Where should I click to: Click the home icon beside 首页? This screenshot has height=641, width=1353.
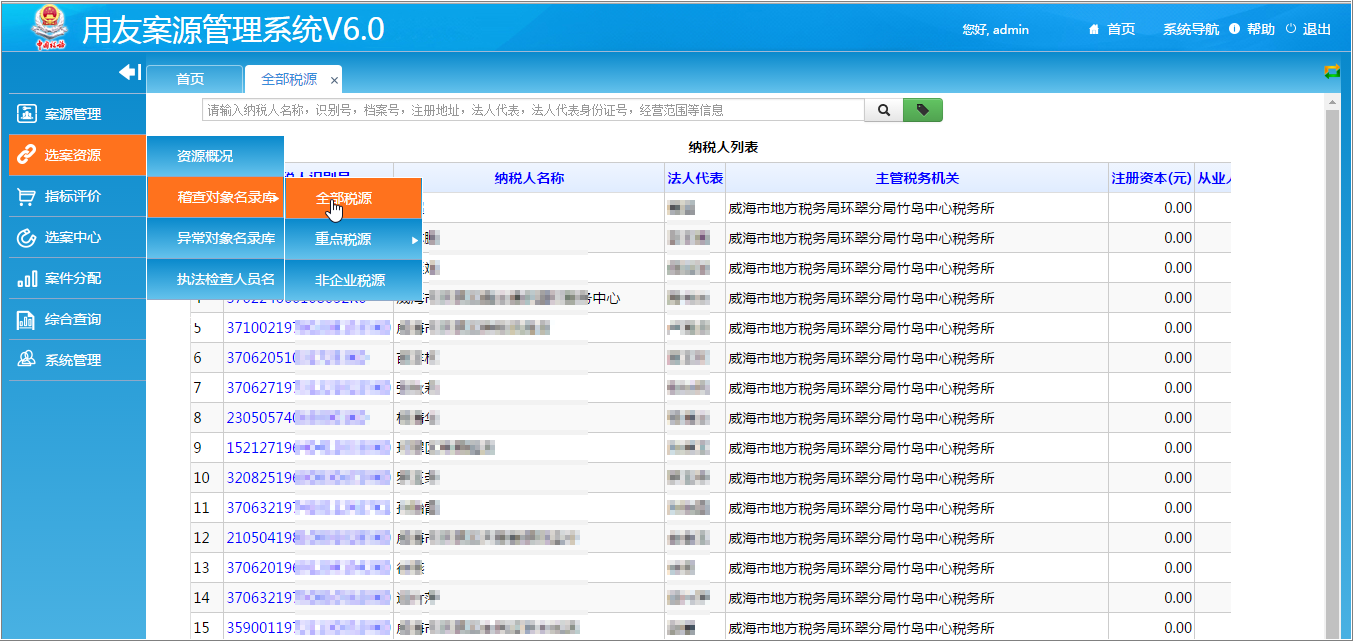[1094, 29]
